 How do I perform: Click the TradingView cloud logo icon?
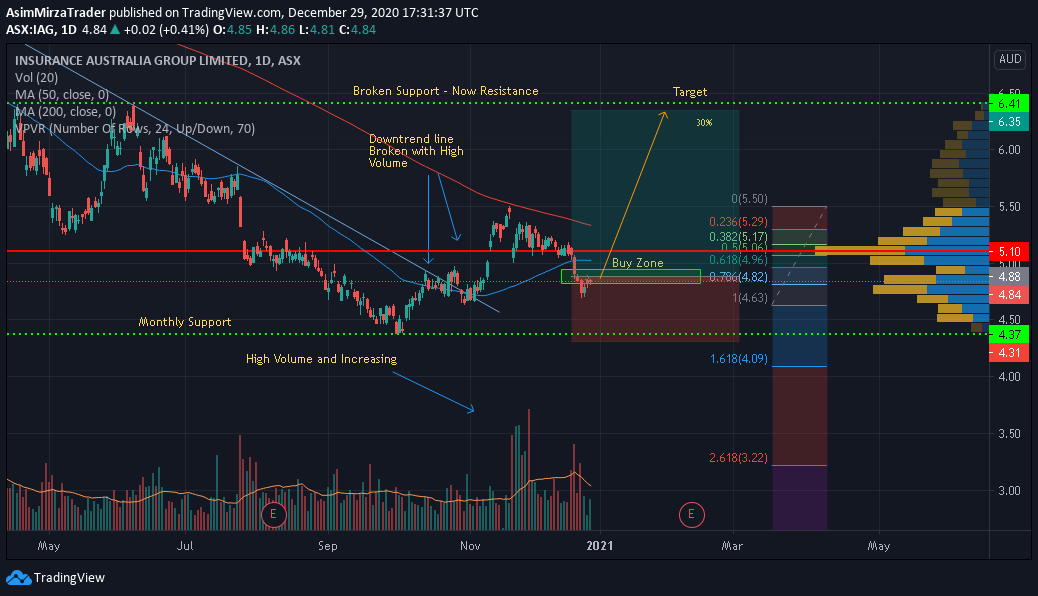(x=19, y=578)
